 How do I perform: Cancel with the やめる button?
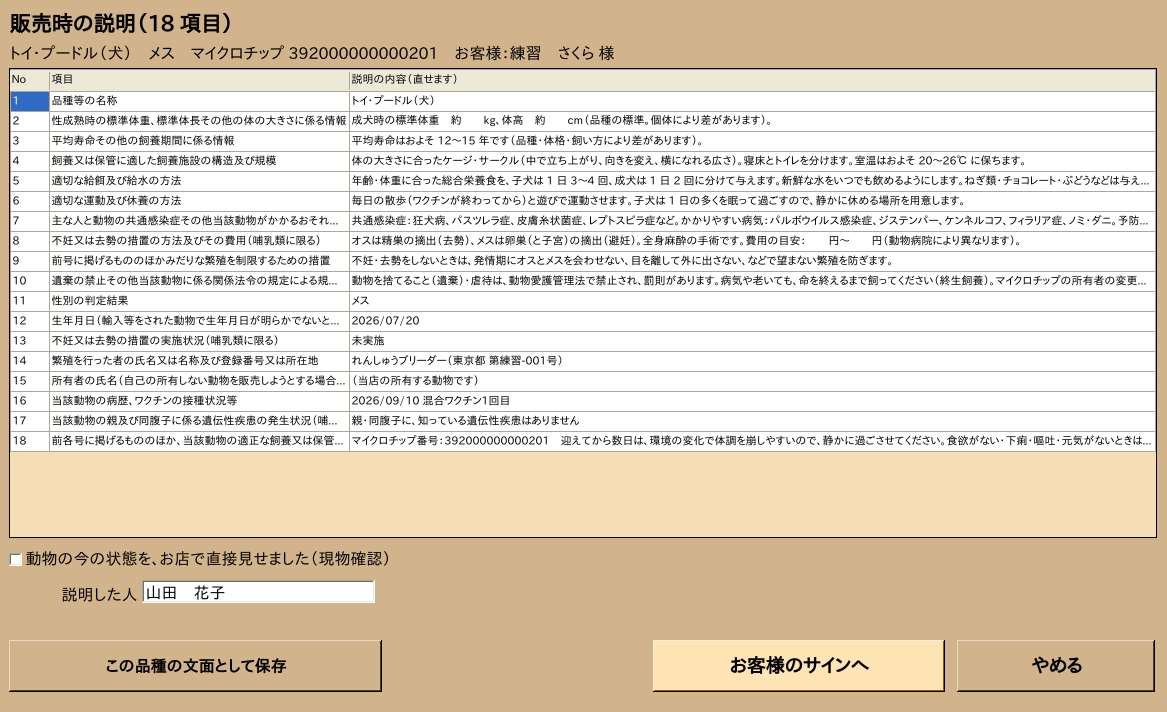1056,666
